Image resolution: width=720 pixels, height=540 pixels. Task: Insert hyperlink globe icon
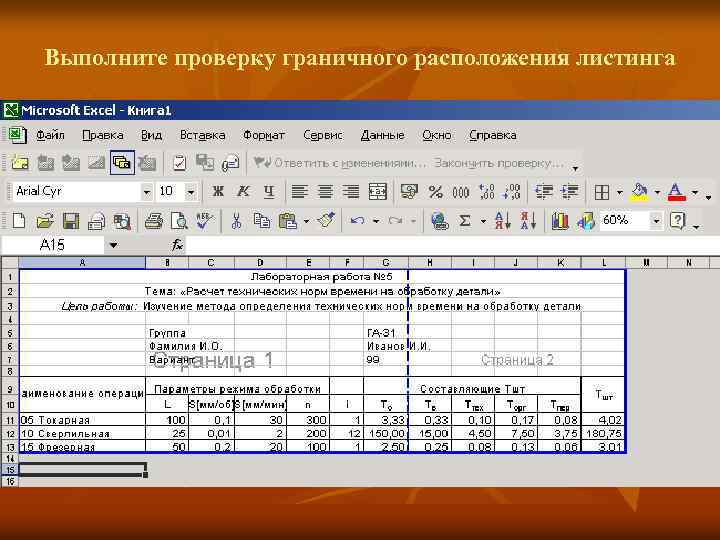tap(439, 221)
